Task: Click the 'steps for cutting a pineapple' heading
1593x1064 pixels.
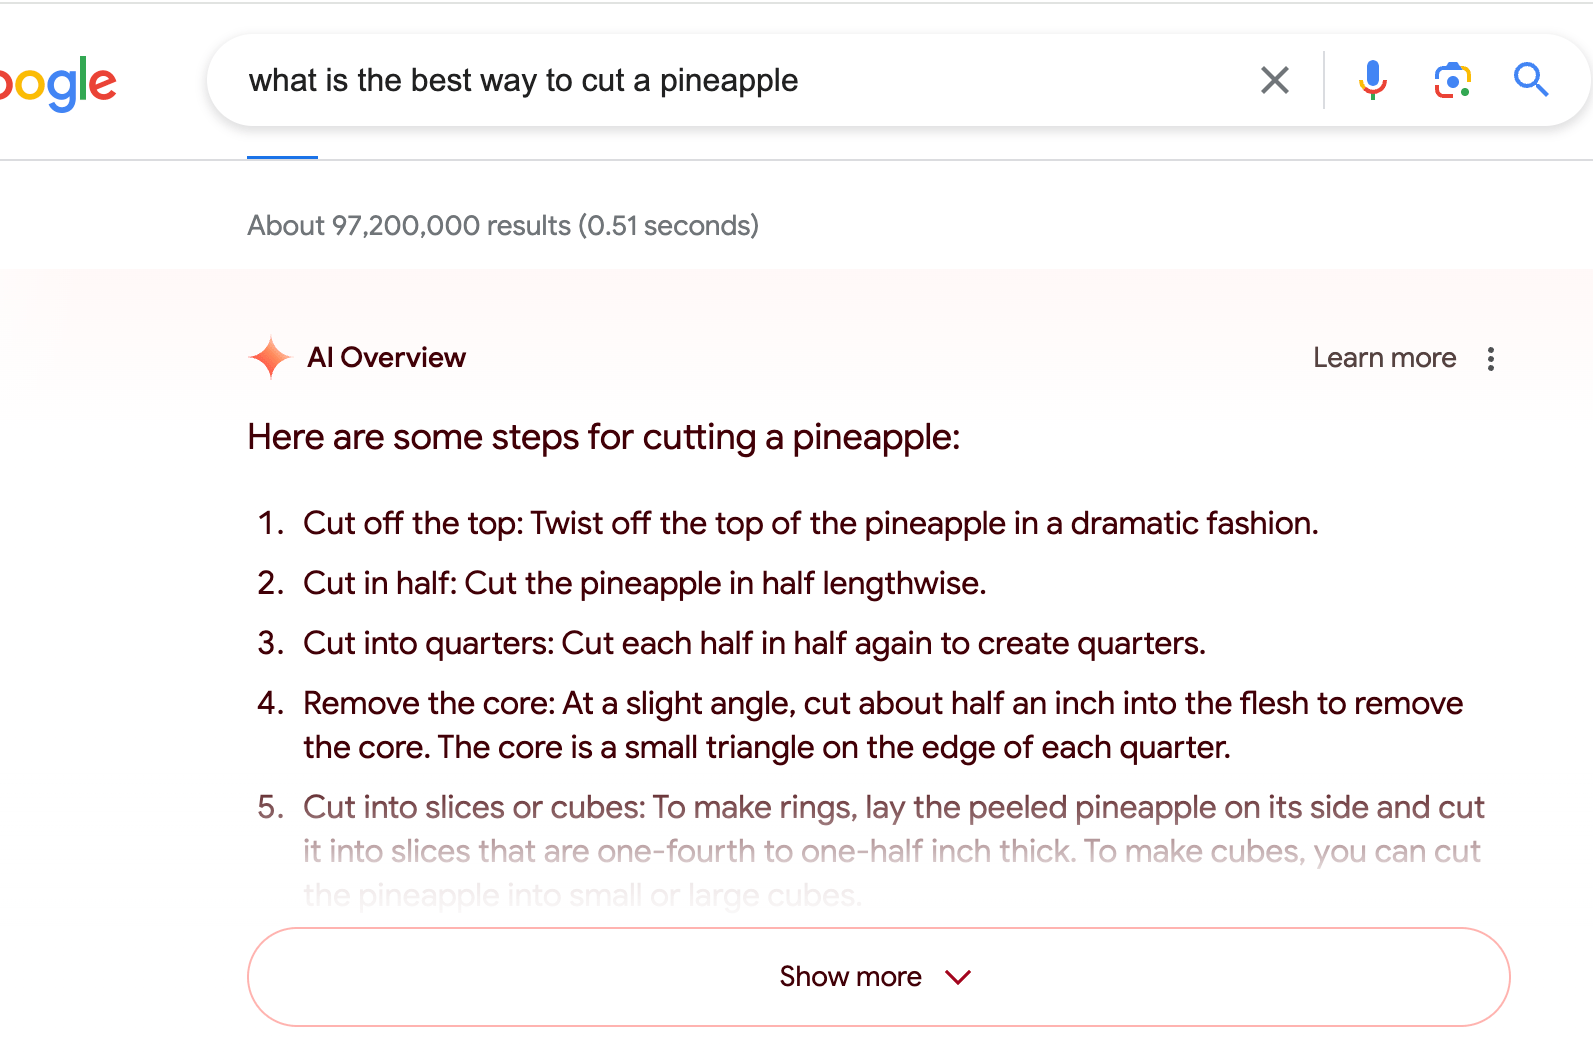Action: (603, 438)
